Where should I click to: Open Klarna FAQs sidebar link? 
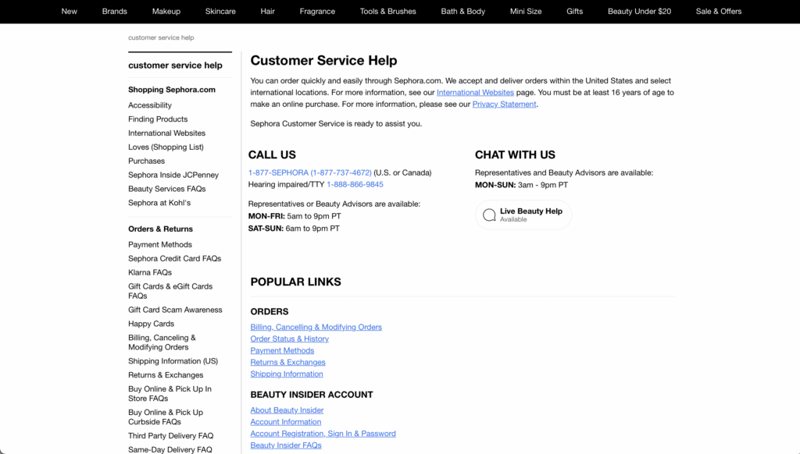pyautogui.click(x=150, y=272)
